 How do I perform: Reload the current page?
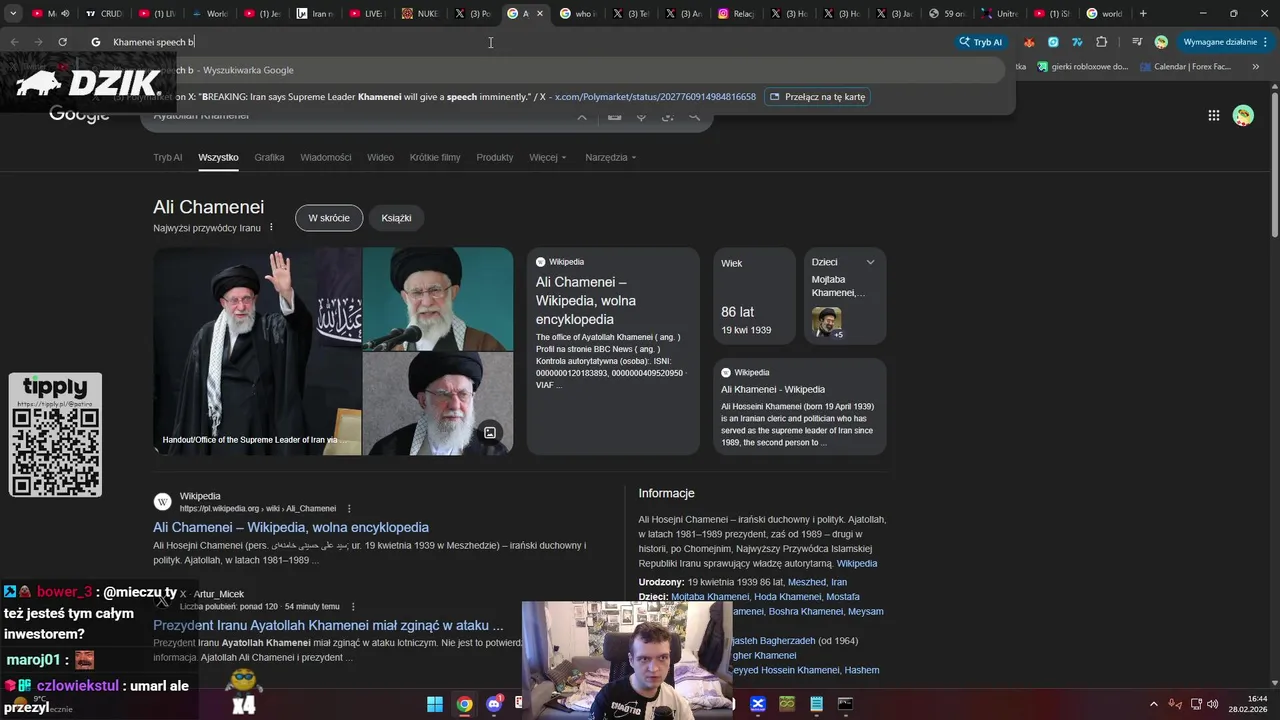pyautogui.click(x=62, y=42)
